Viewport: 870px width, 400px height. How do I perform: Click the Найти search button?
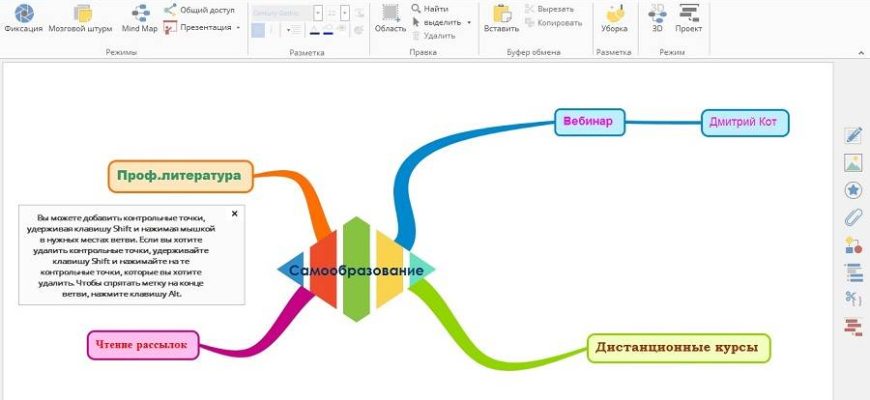coord(429,9)
